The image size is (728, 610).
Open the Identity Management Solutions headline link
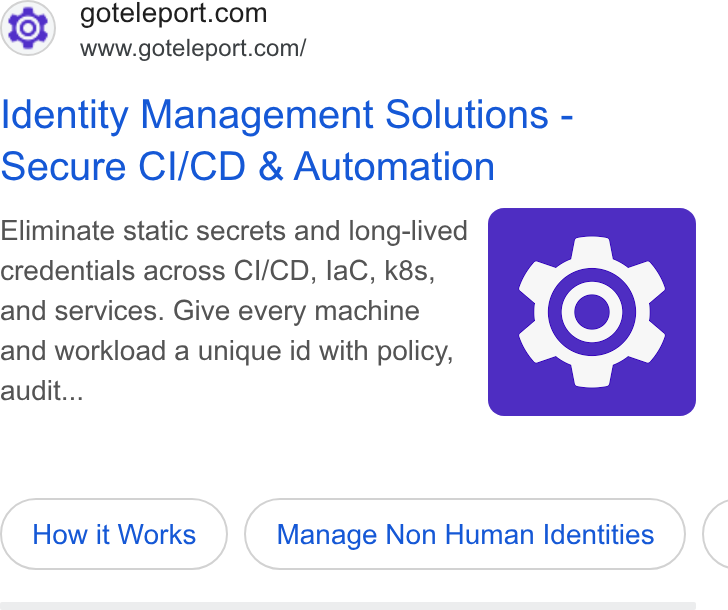[287, 115]
